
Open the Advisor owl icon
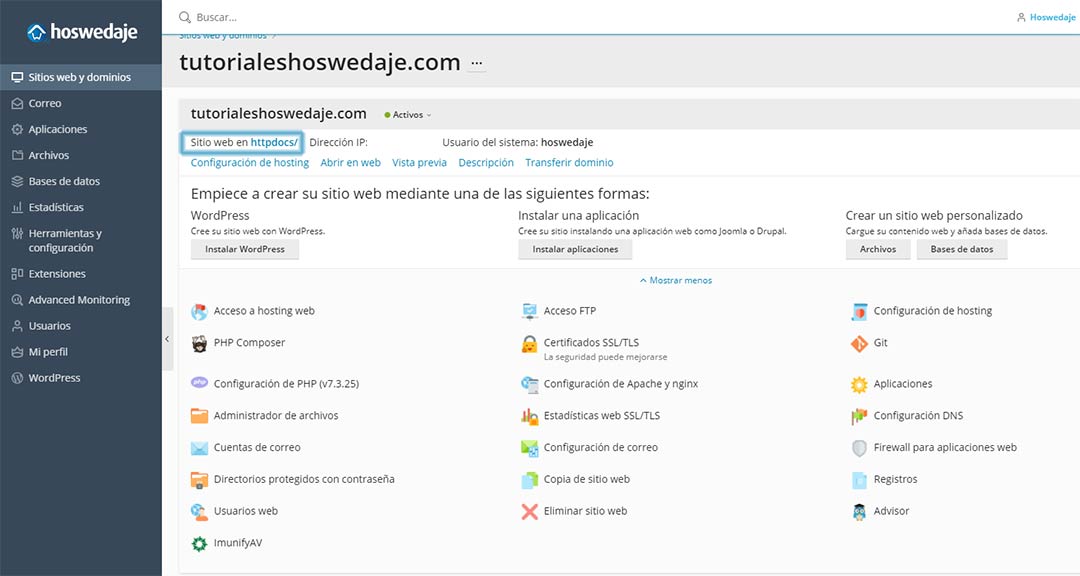[859, 511]
